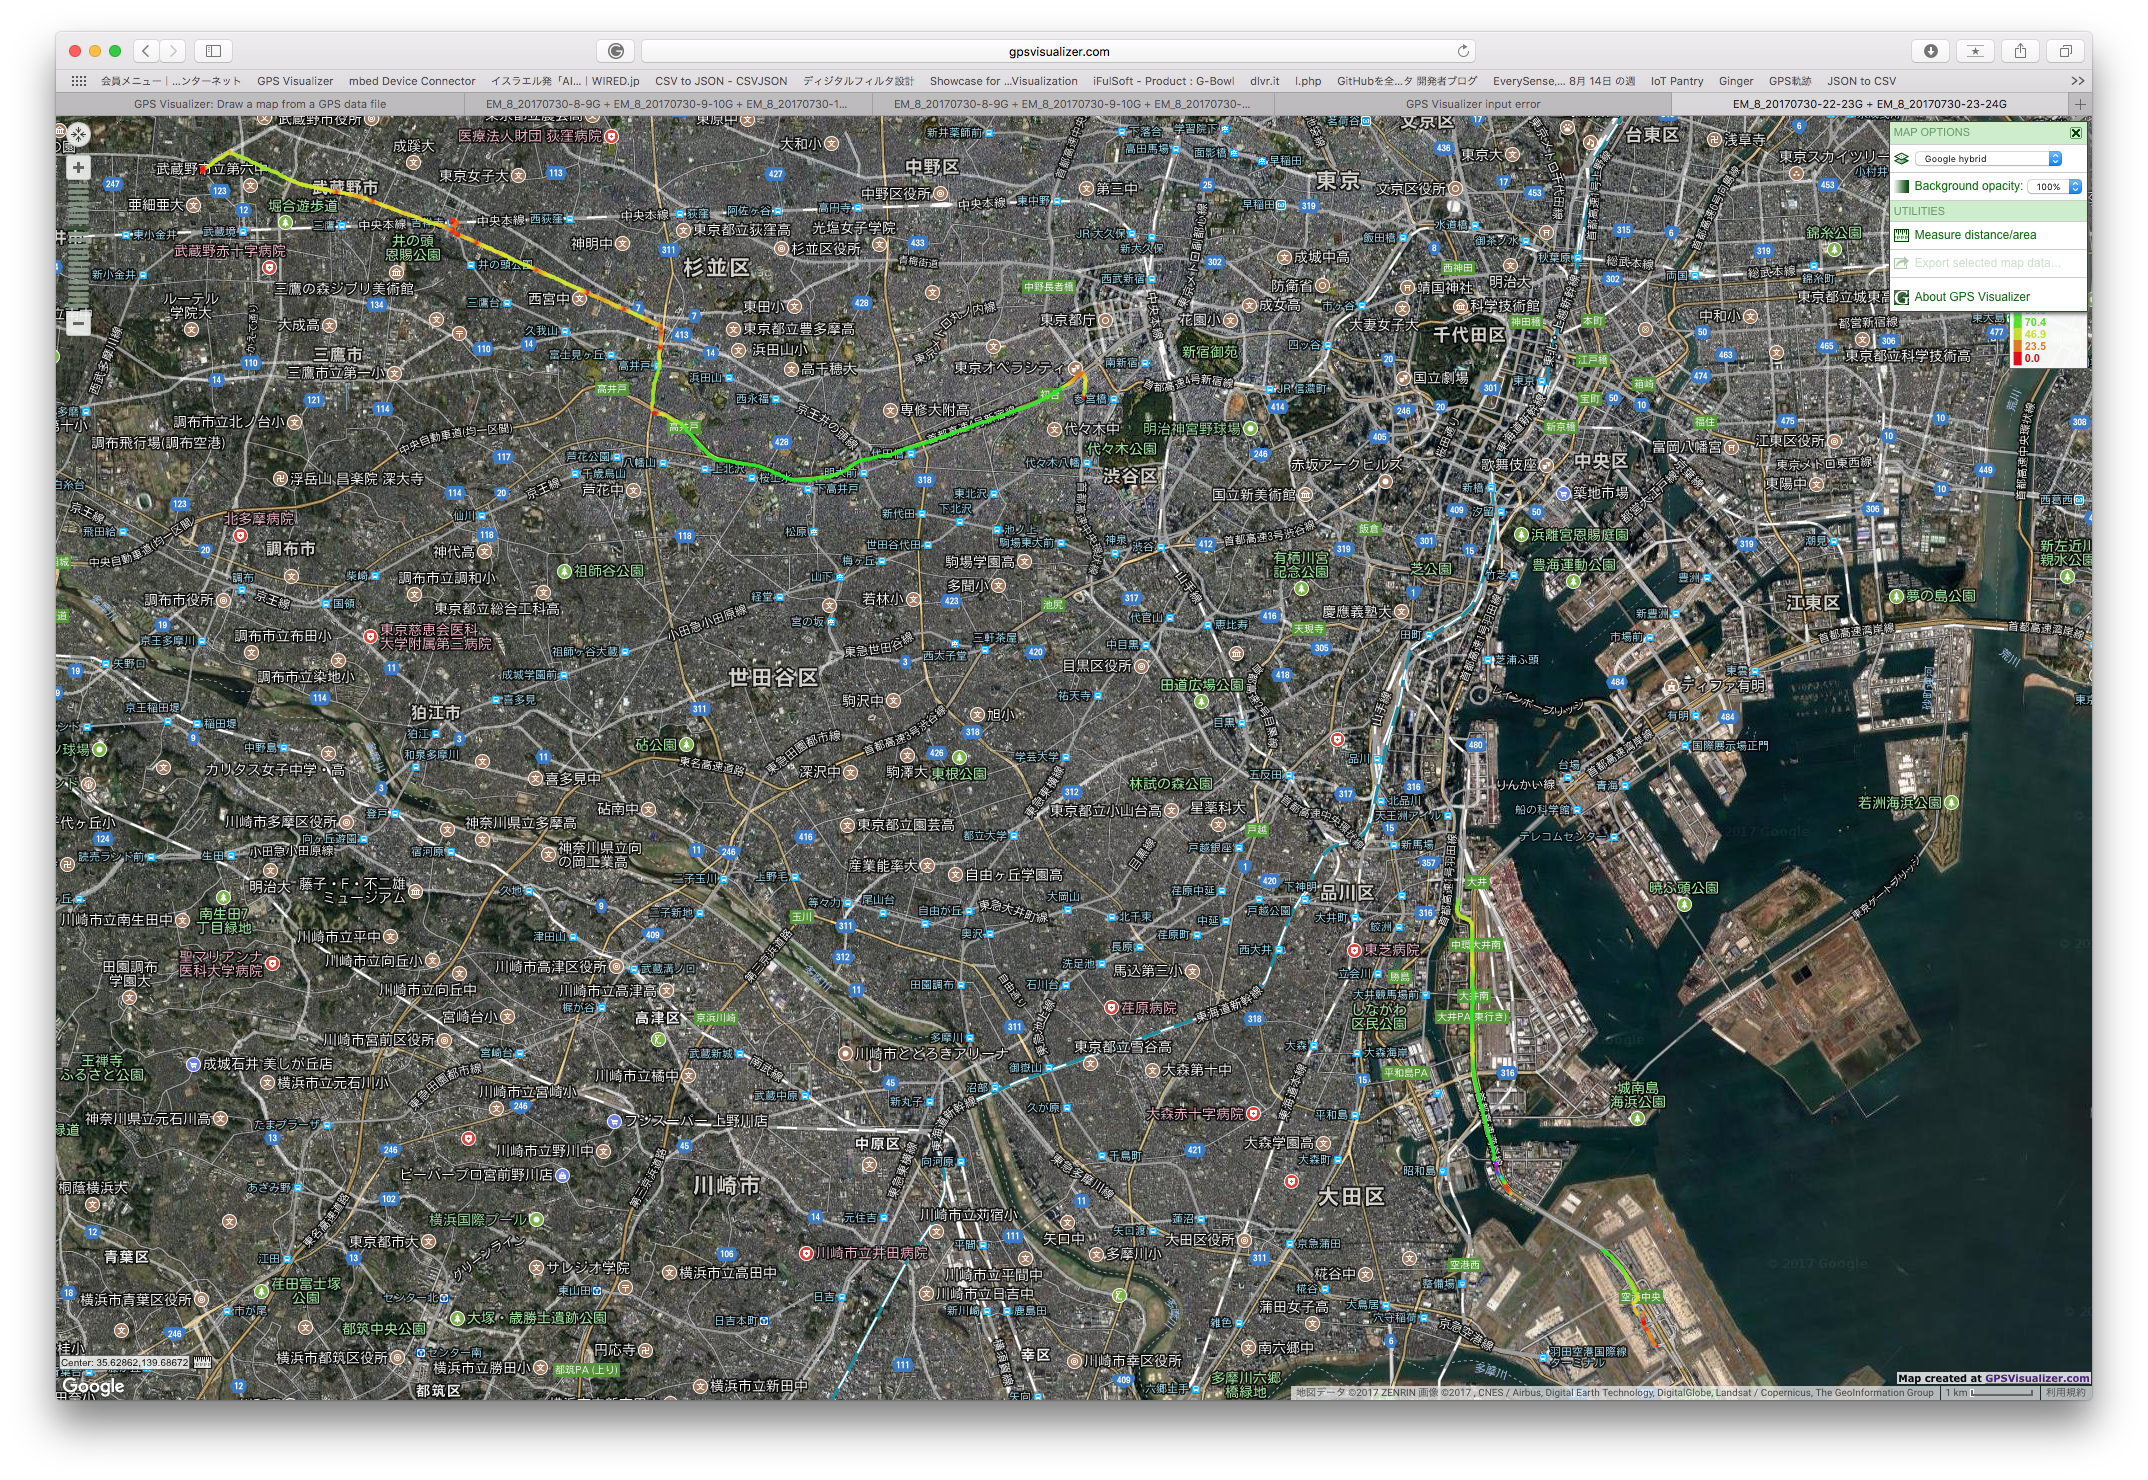Close the Map Options panel
The height and width of the screenshot is (1480, 2148).
2075,132
